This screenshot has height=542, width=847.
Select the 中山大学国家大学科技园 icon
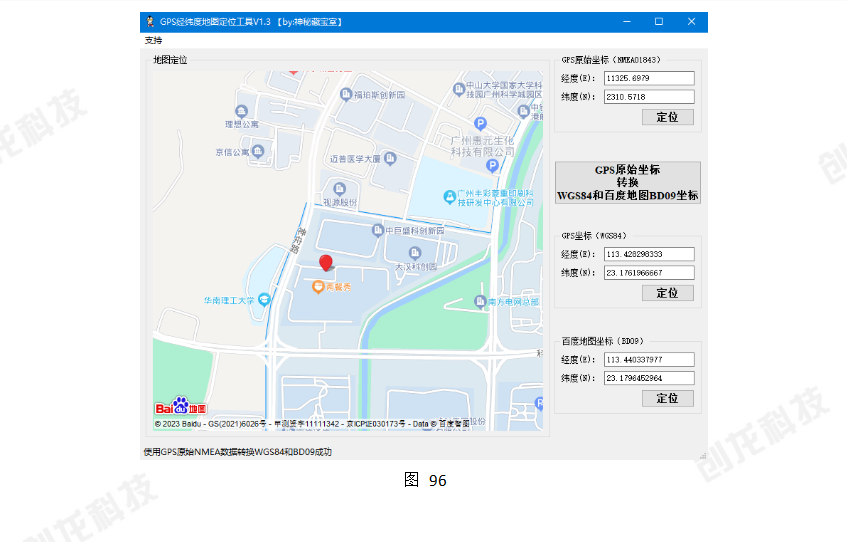459,89
